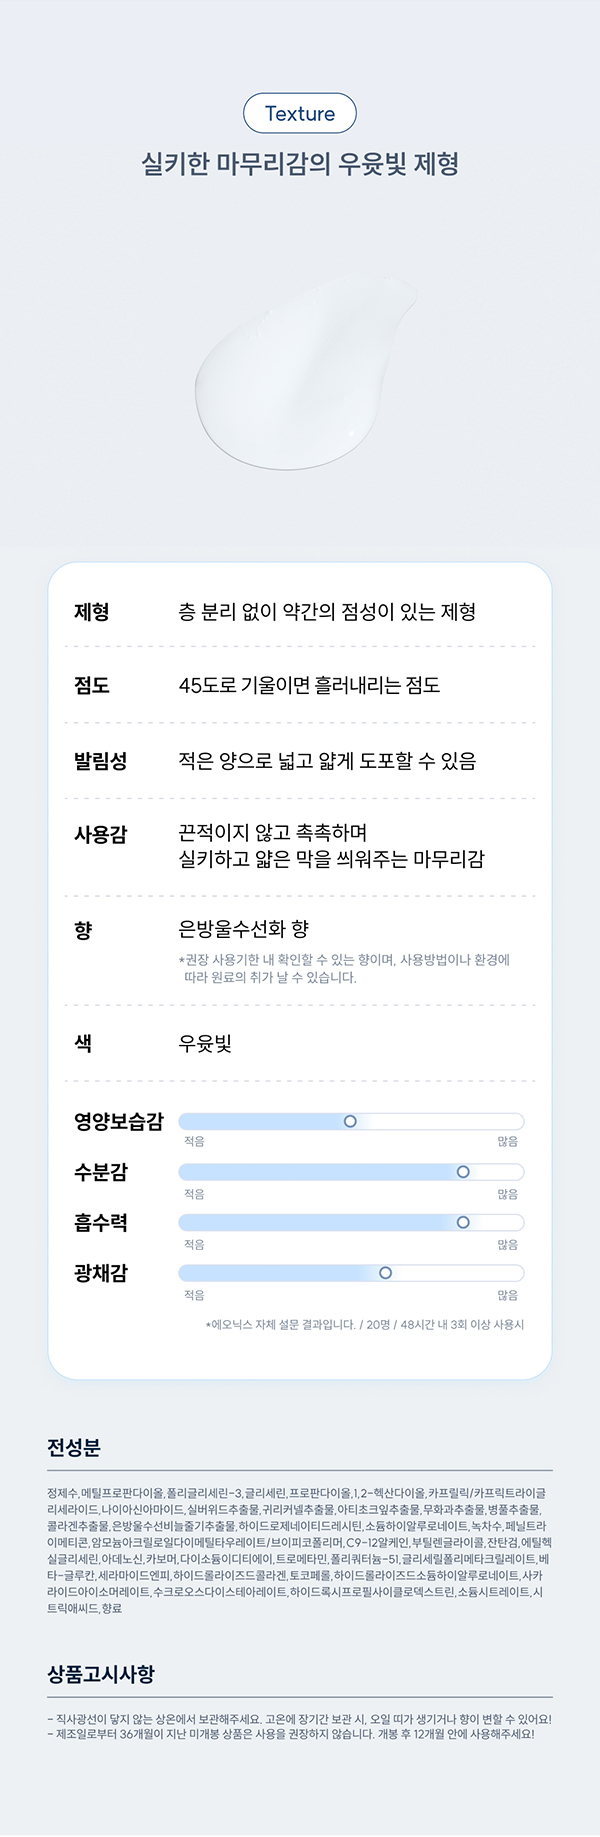Click the 상품고시사항 section heading
This screenshot has height=1837, width=600.
pyautogui.click(x=101, y=1674)
